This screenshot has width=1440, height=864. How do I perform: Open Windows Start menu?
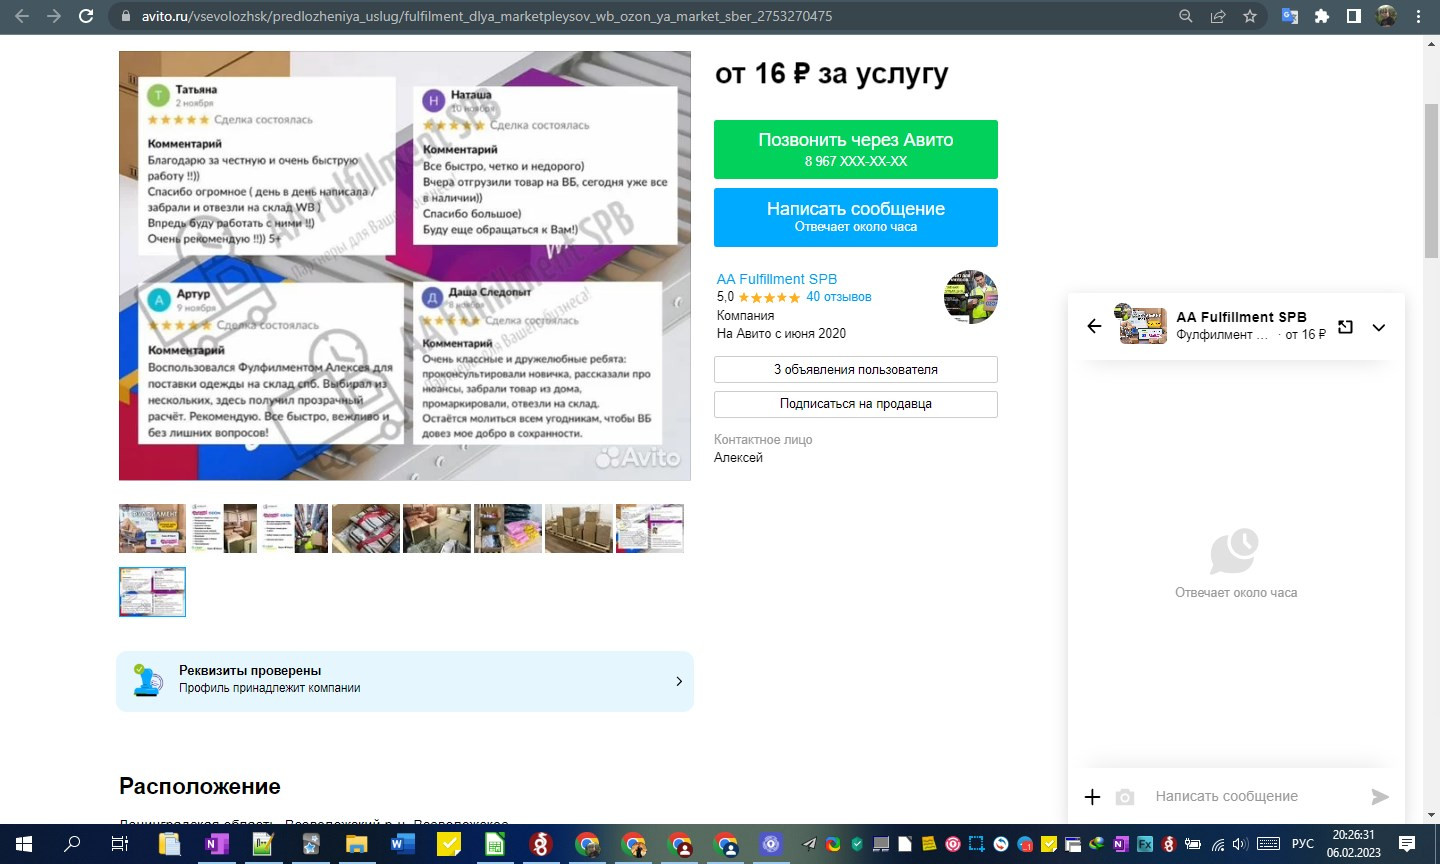(23, 844)
